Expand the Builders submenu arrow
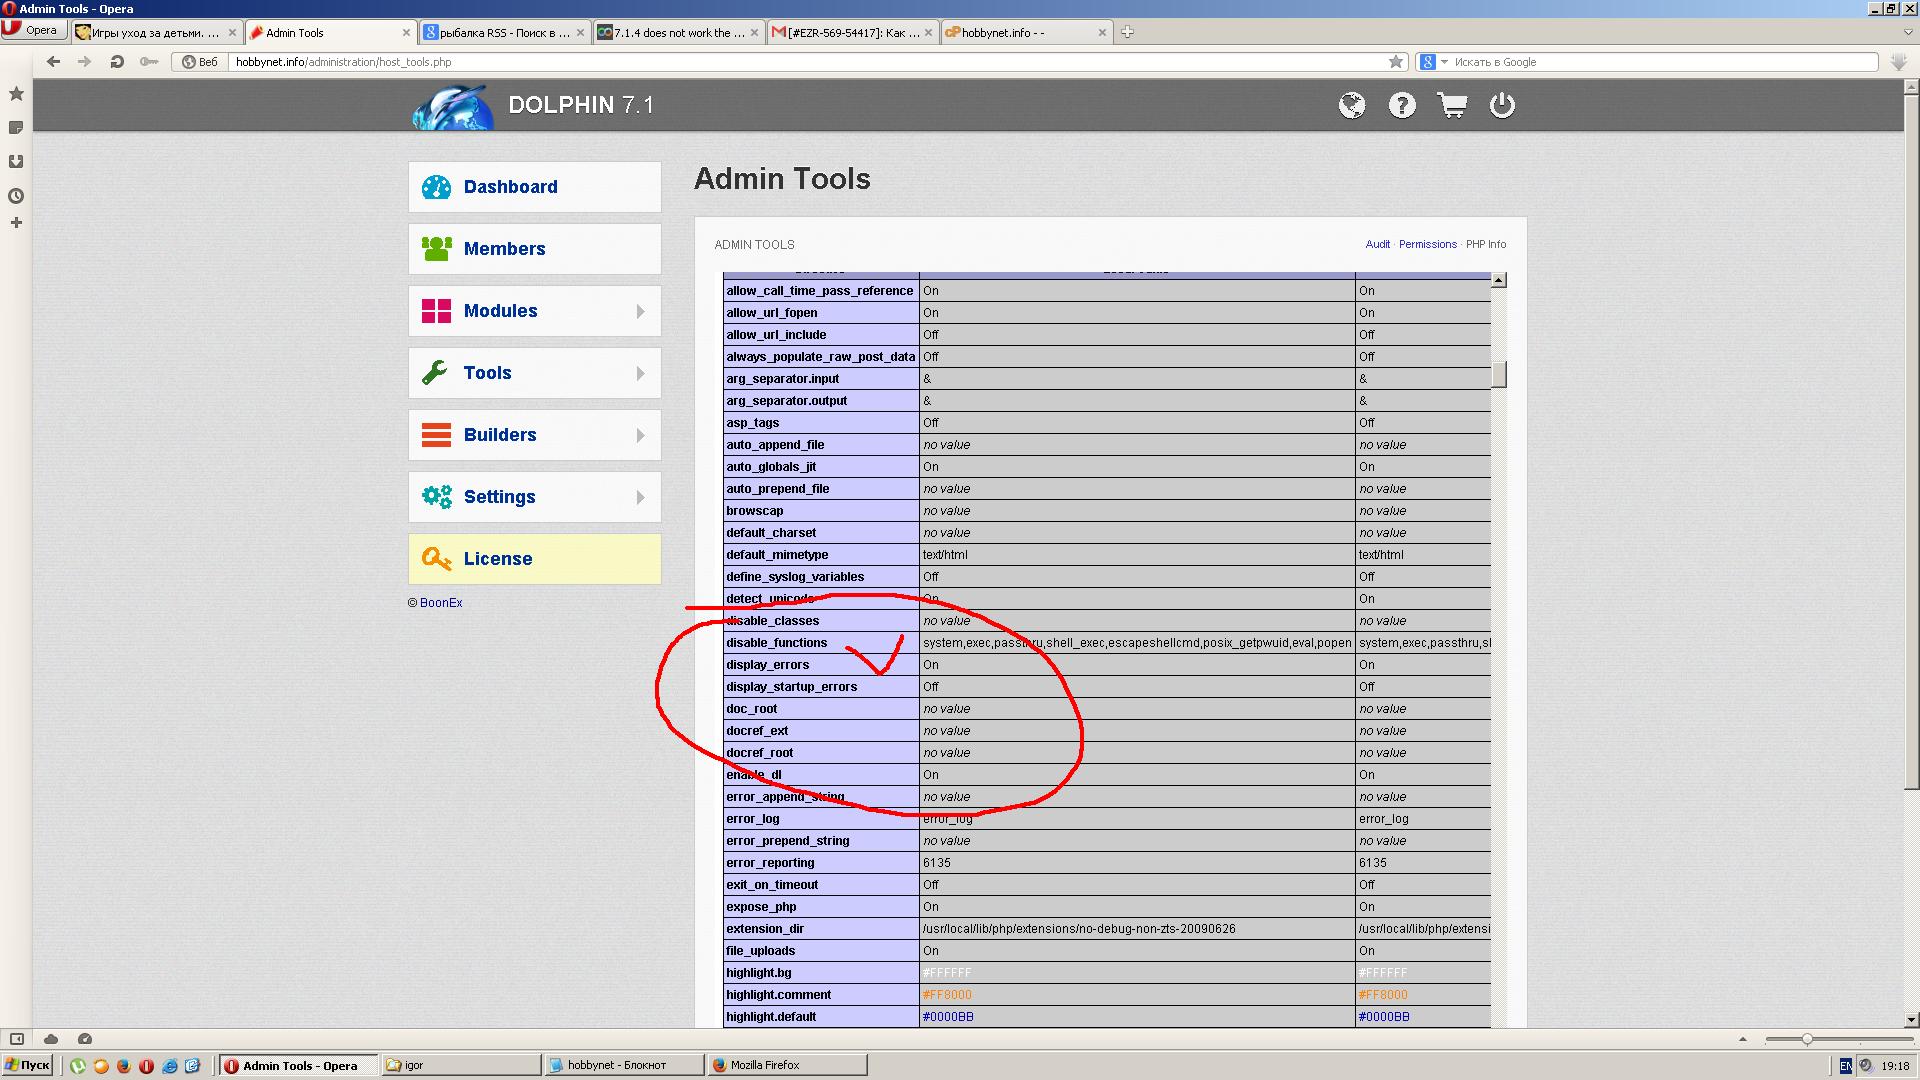 640,435
